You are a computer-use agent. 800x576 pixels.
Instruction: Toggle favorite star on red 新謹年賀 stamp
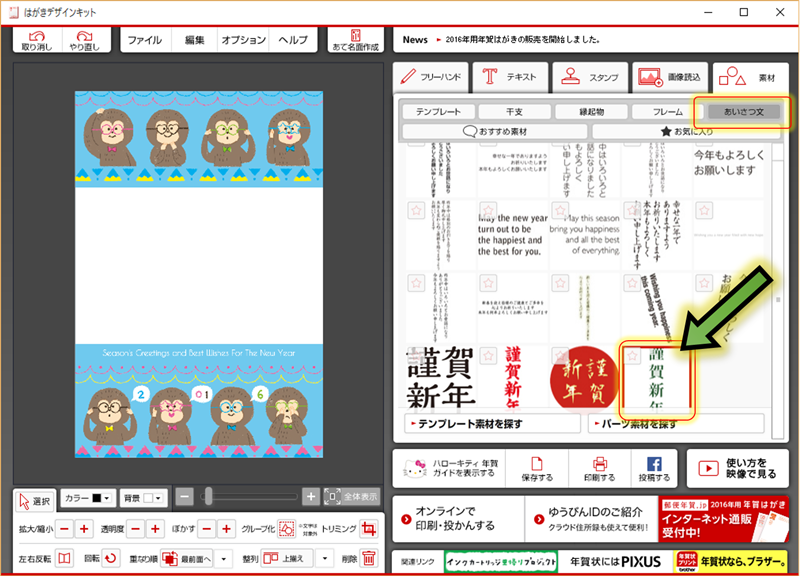[x=560, y=354]
